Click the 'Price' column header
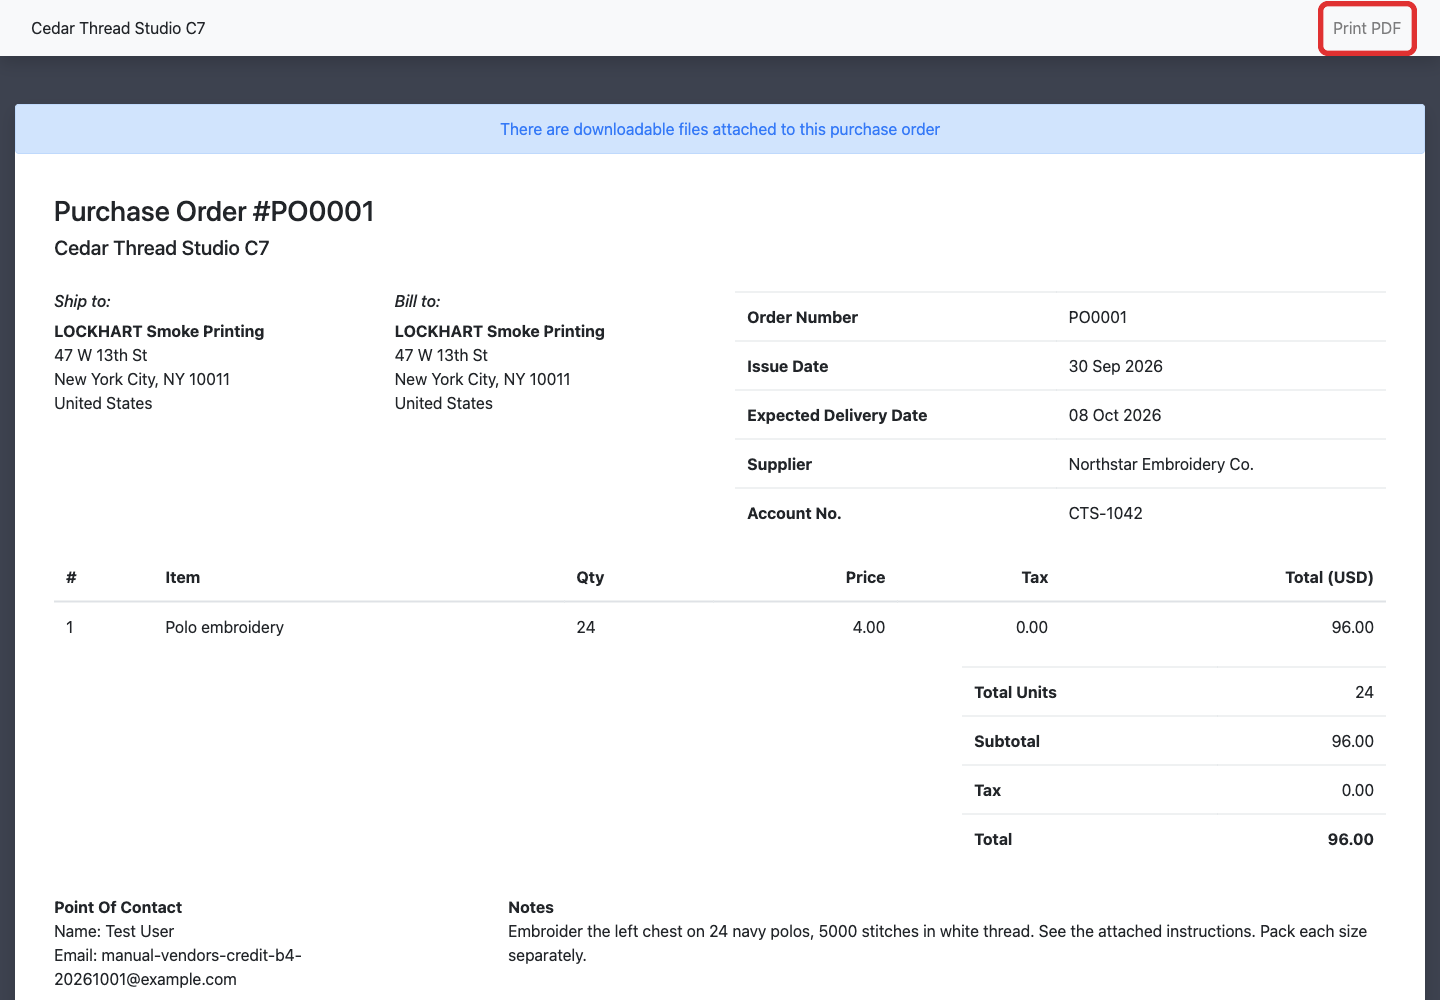The image size is (1440, 1000). coord(865,577)
